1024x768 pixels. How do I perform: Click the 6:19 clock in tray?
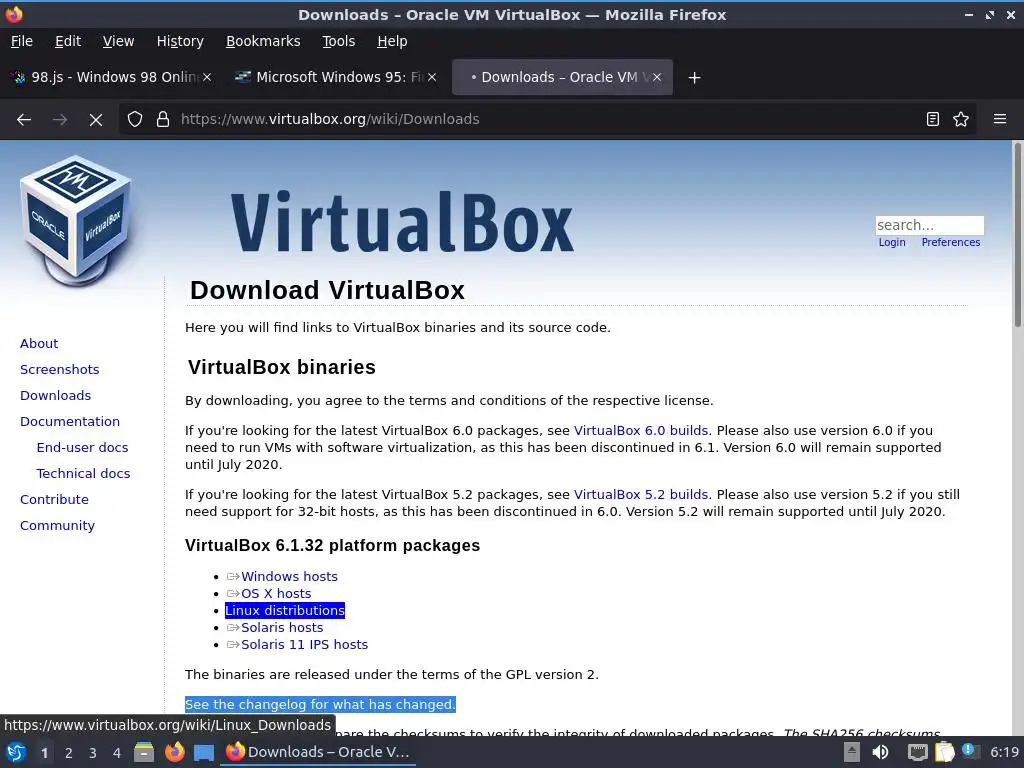1004,752
